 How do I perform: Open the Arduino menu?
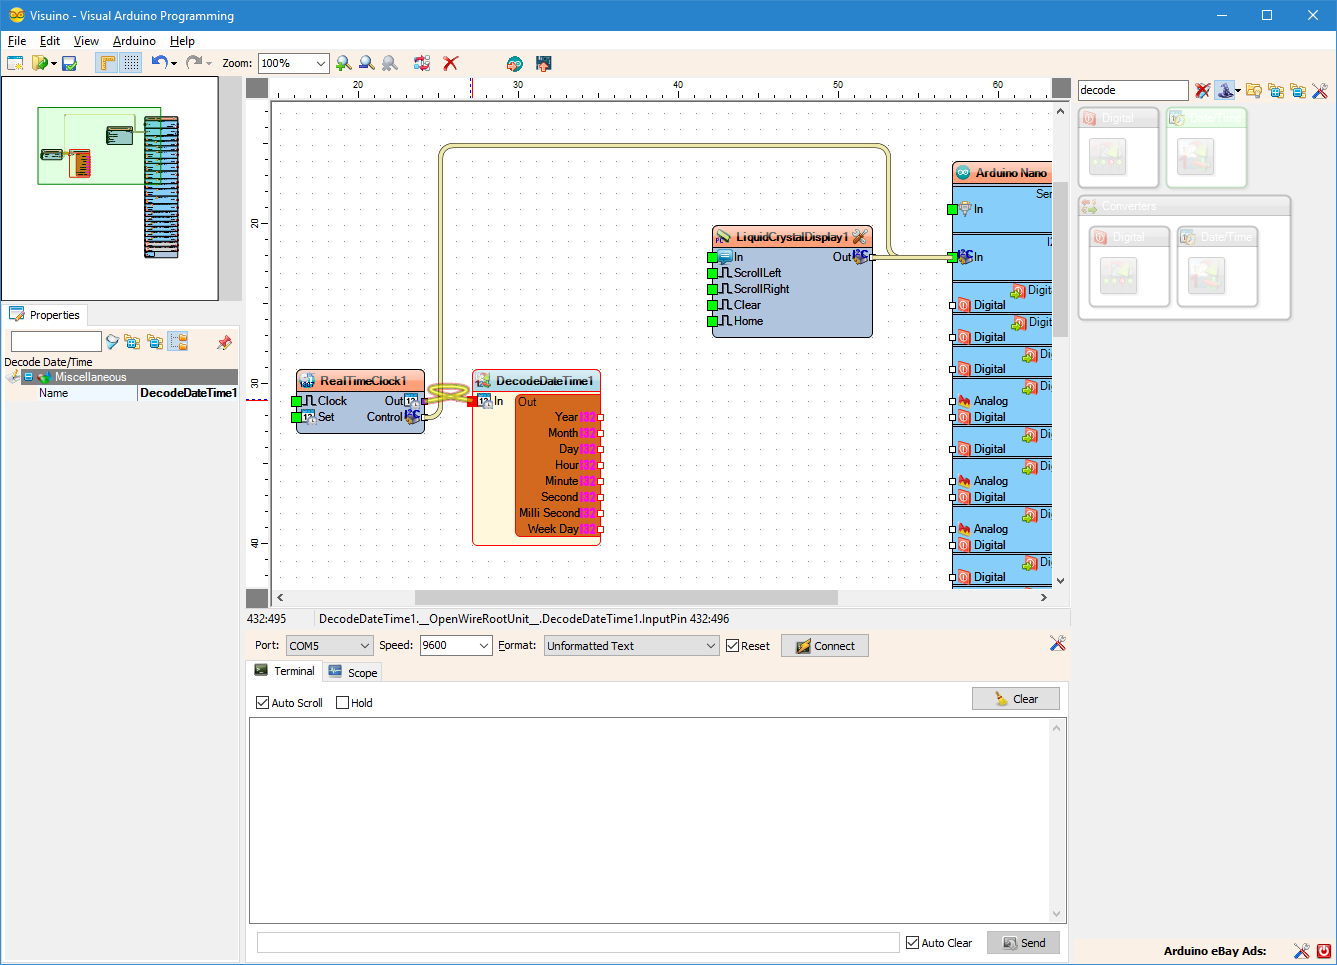[x=134, y=41]
